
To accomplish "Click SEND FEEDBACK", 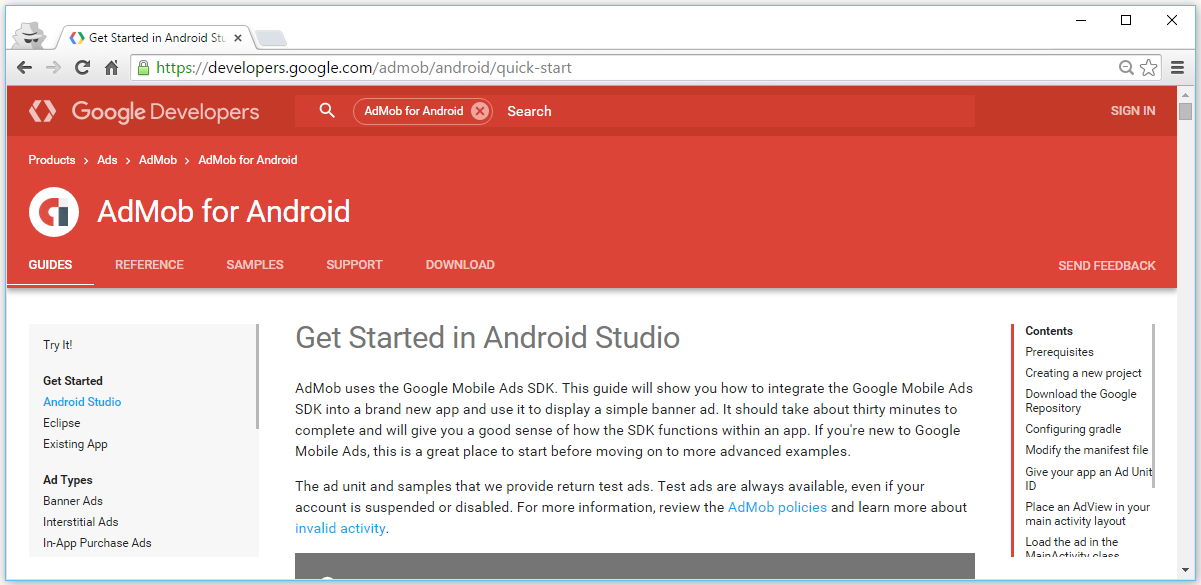I will pyautogui.click(x=1107, y=266).
